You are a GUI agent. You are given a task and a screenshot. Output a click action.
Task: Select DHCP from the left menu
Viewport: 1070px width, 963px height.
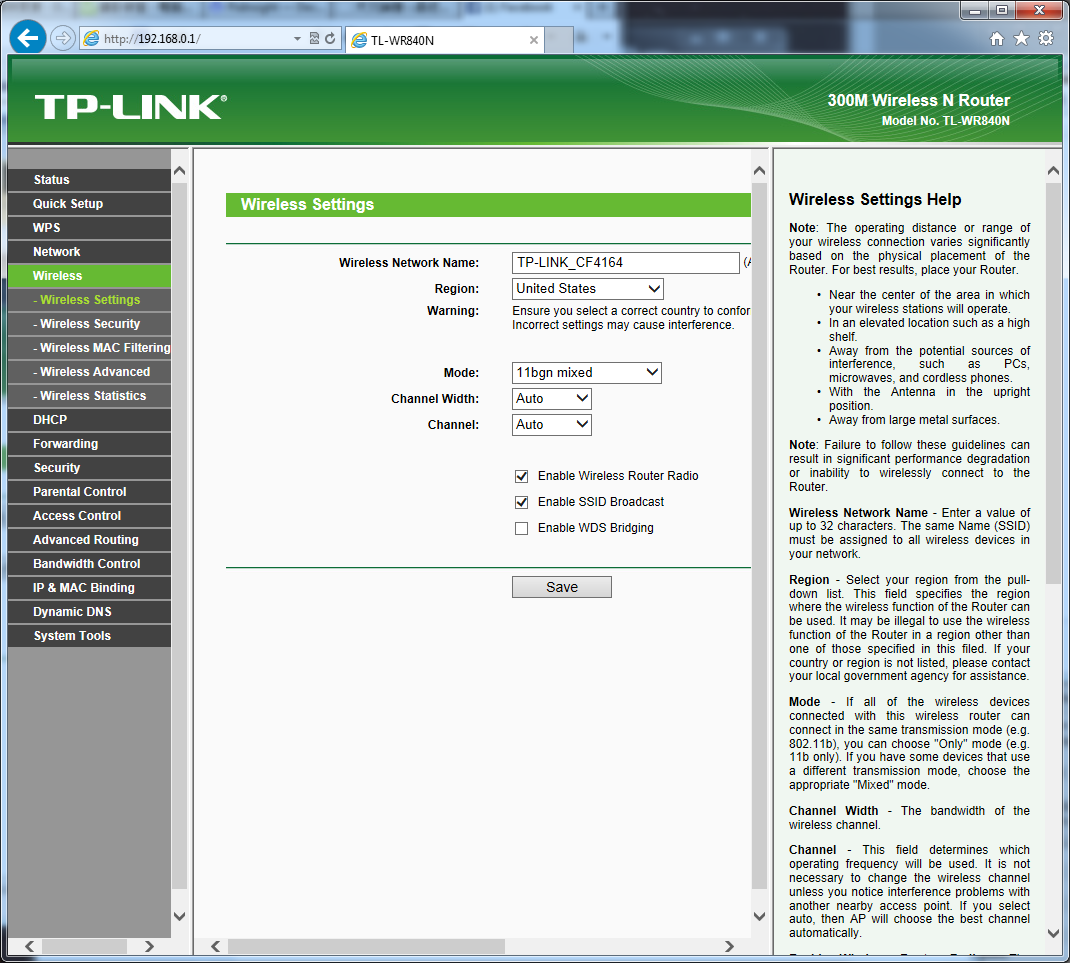point(50,420)
